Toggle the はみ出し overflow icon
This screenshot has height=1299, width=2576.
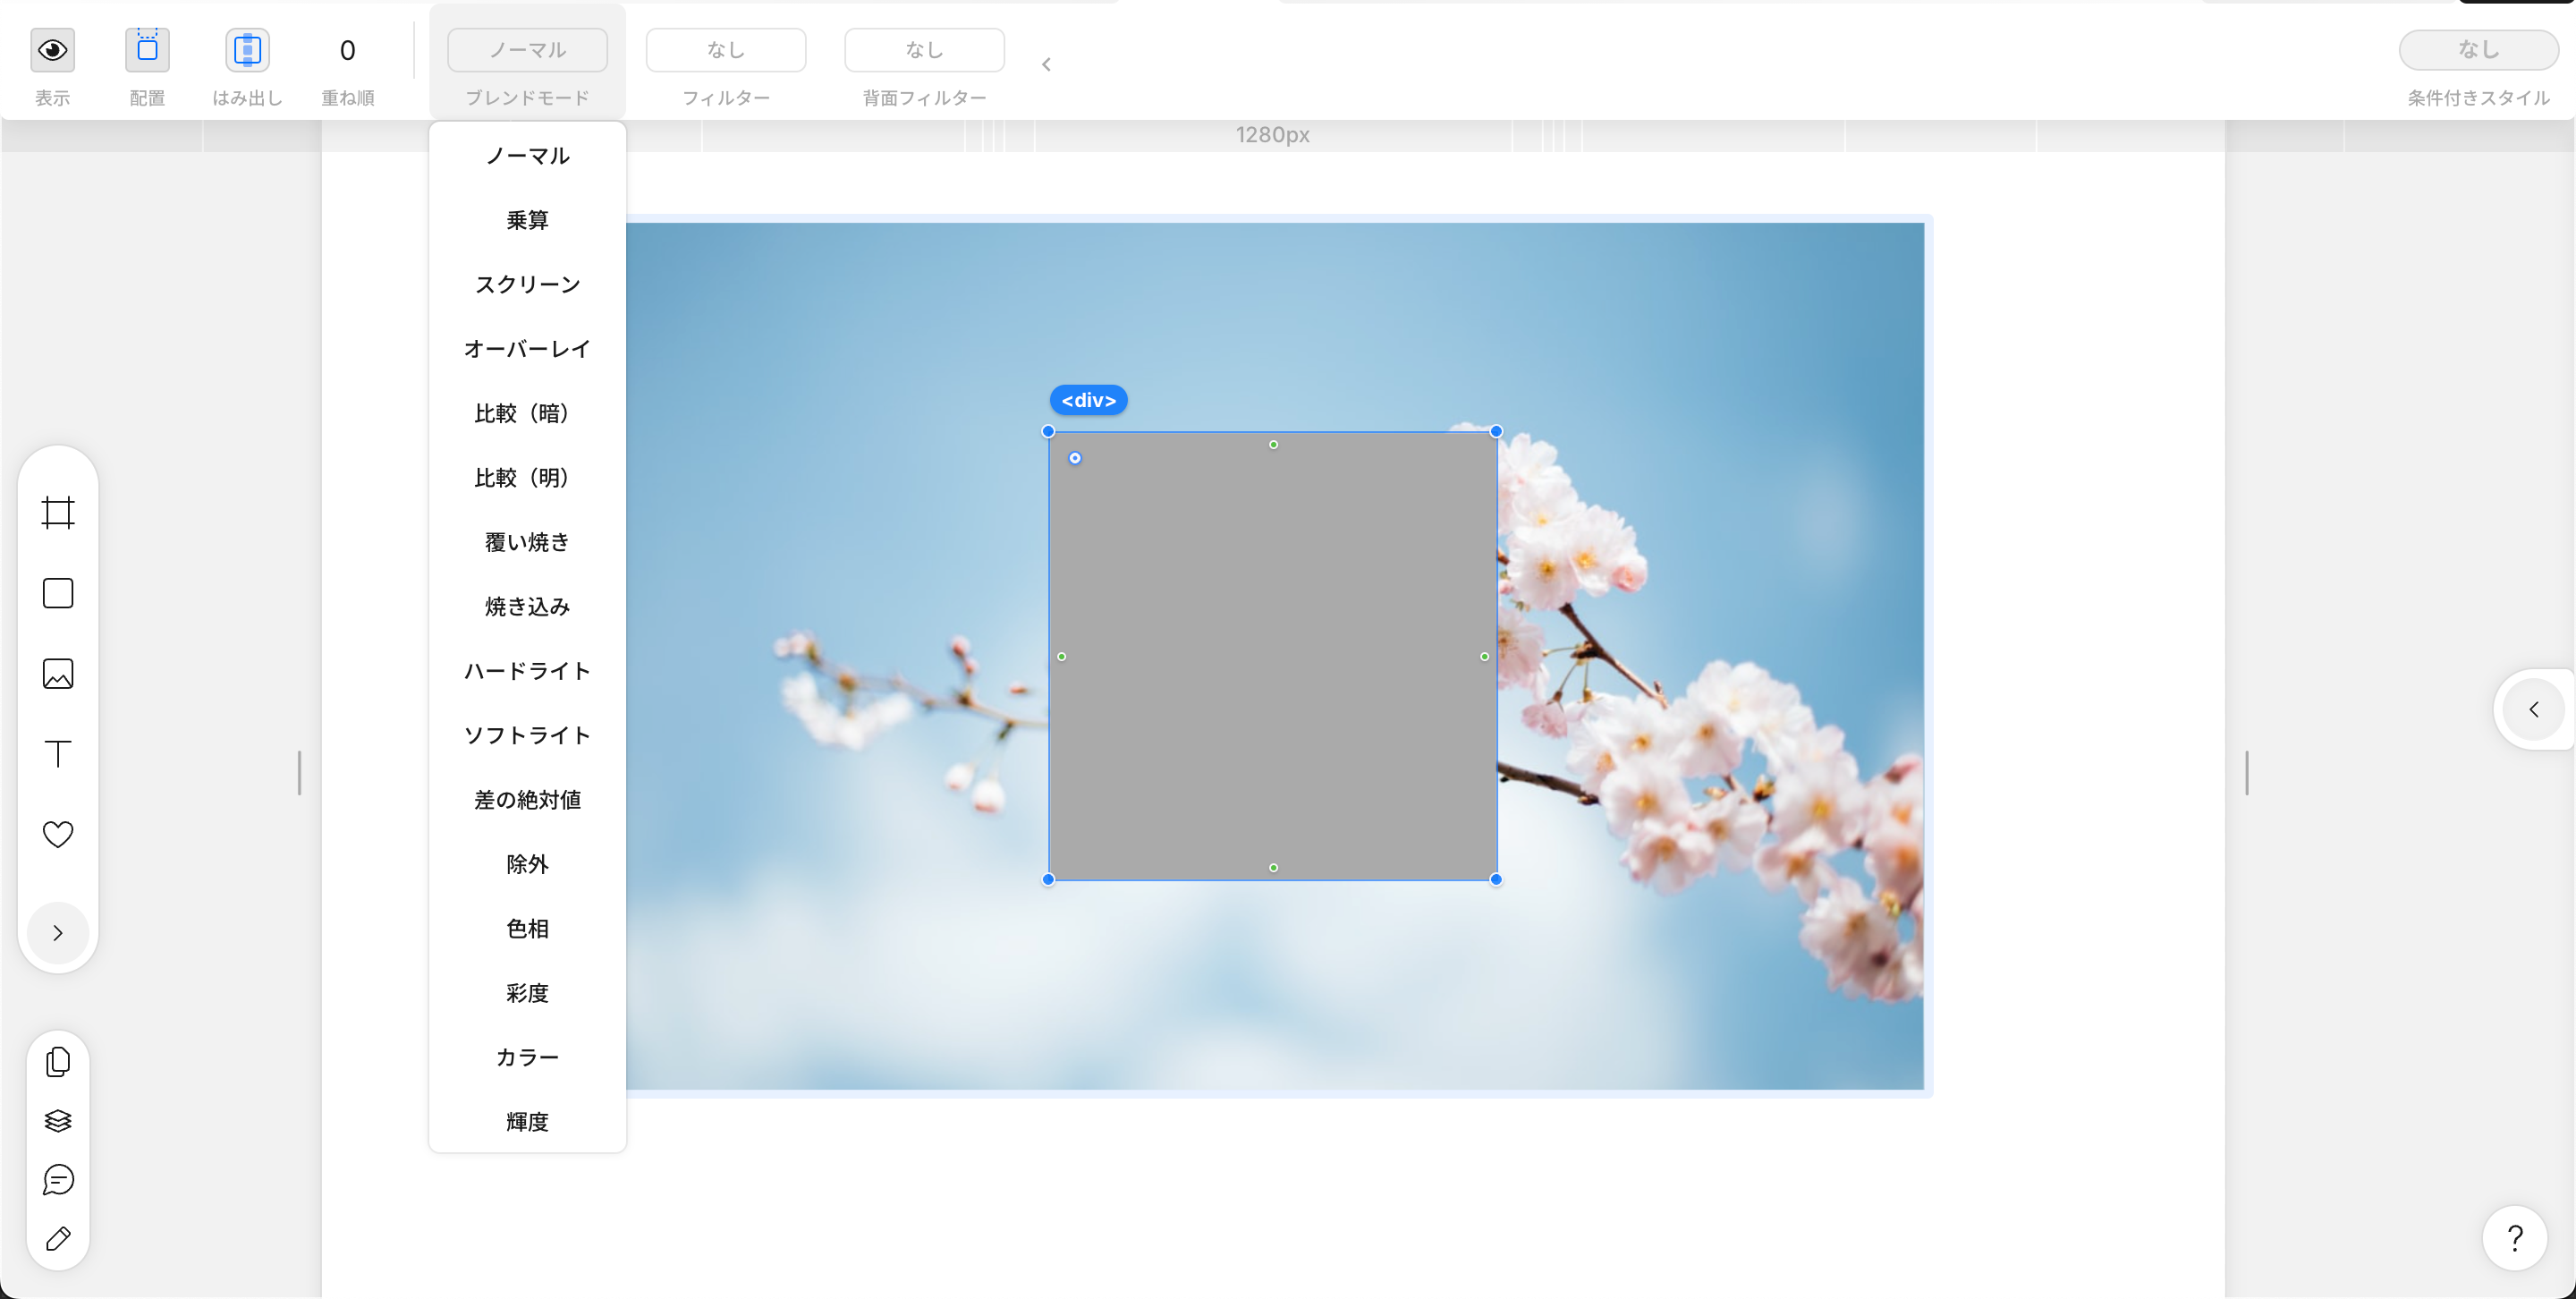tap(247, 50)
